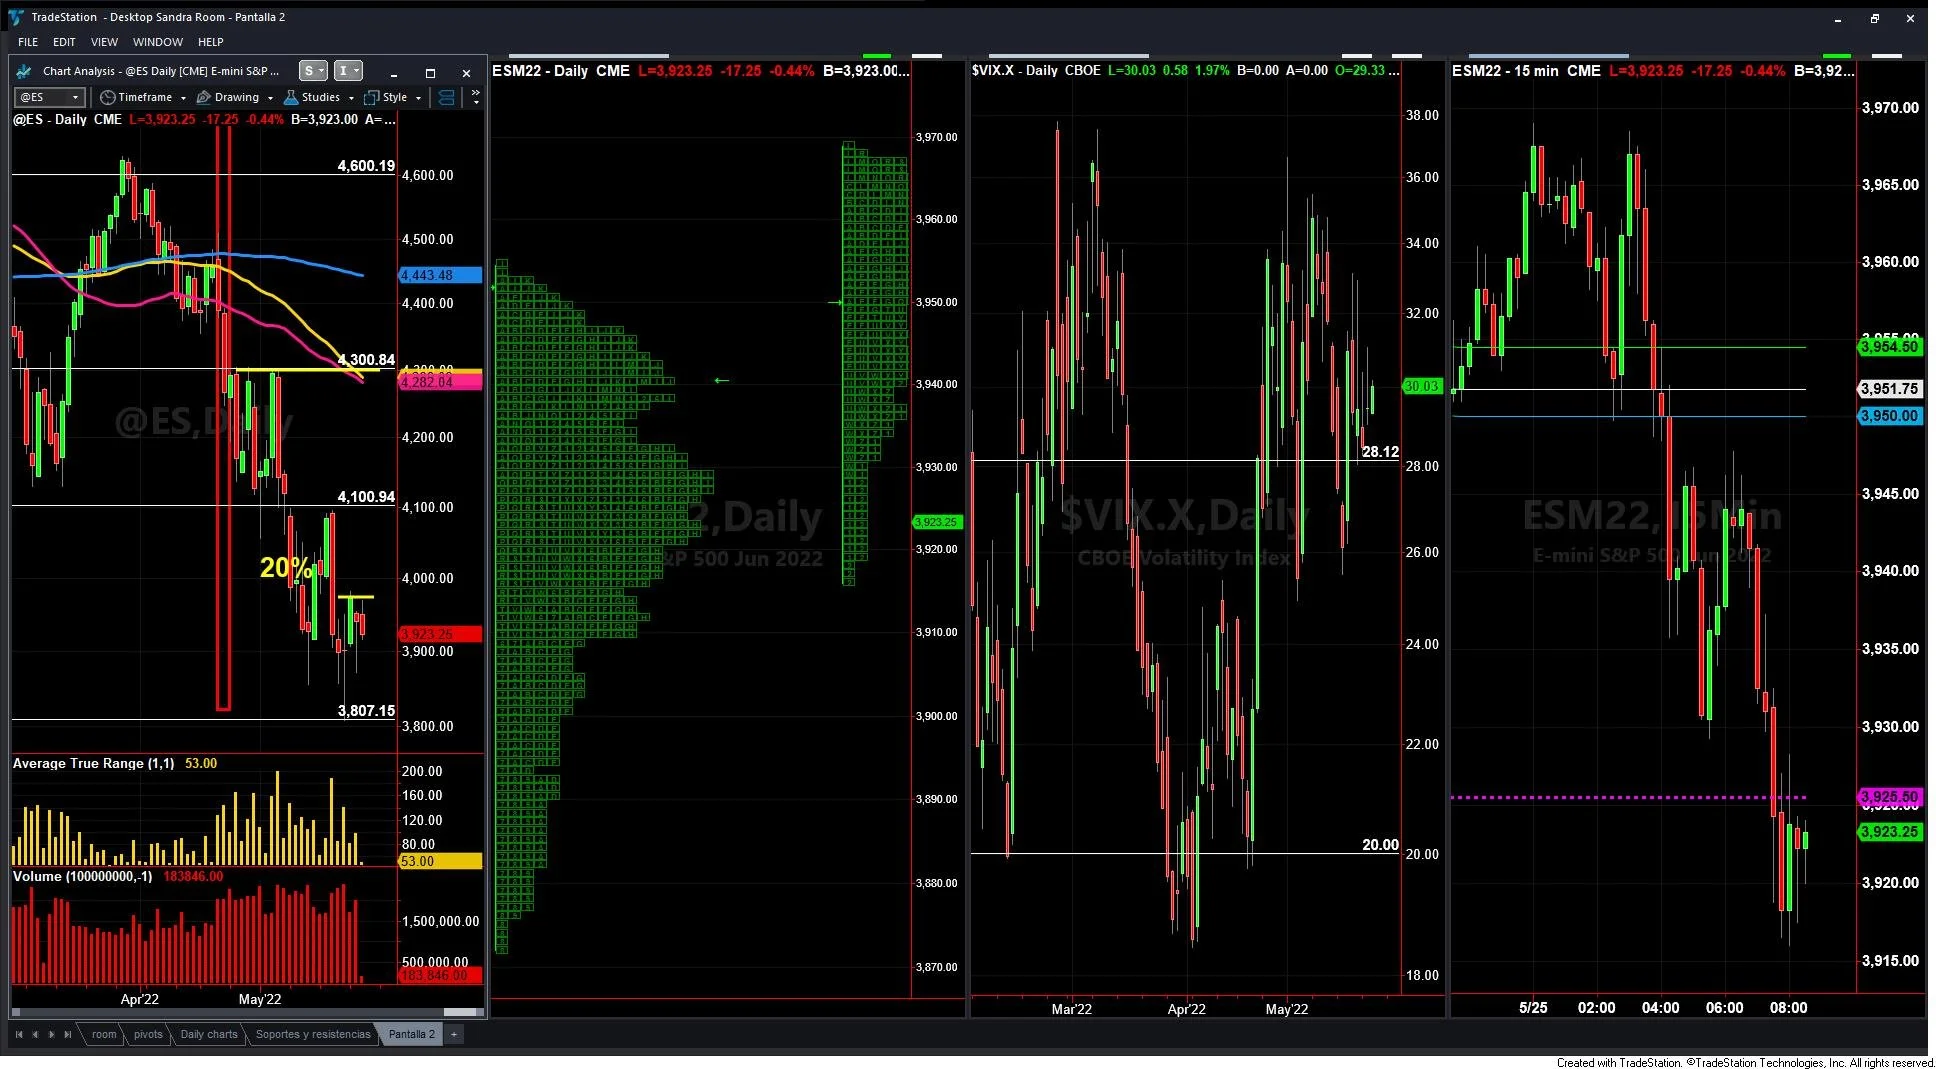Click the 30.03 green price tag on VIX chart

[1421, 386]
